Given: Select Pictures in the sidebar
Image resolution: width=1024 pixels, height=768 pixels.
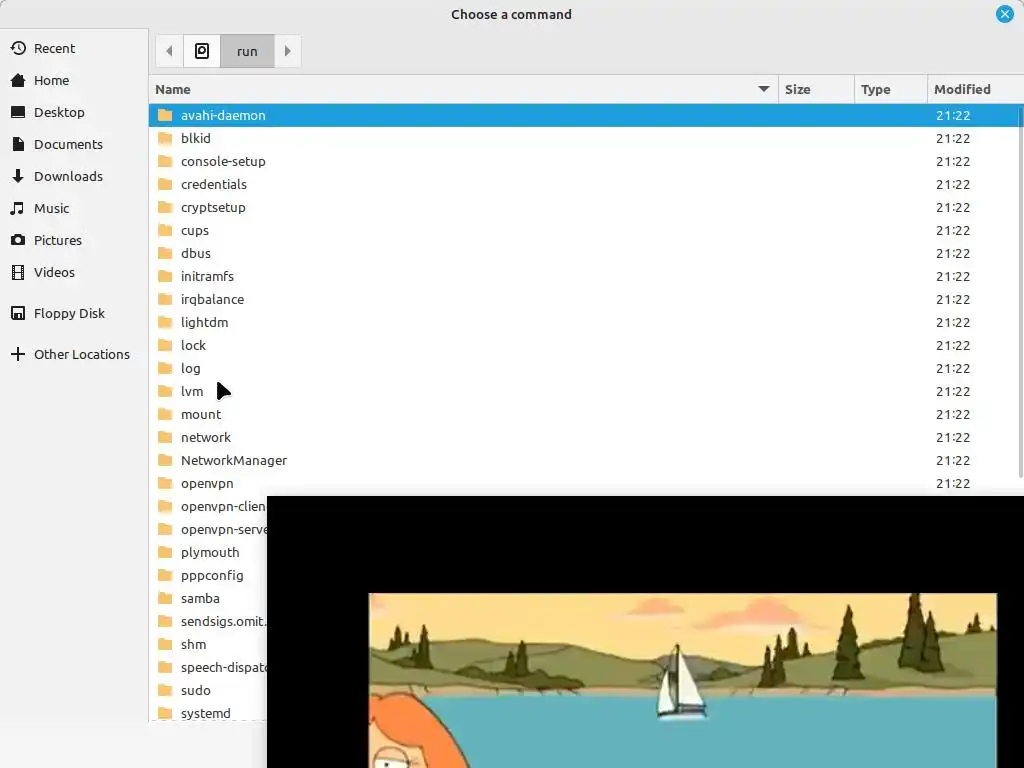Looking at the screenshot, I should tap(74, 240).
